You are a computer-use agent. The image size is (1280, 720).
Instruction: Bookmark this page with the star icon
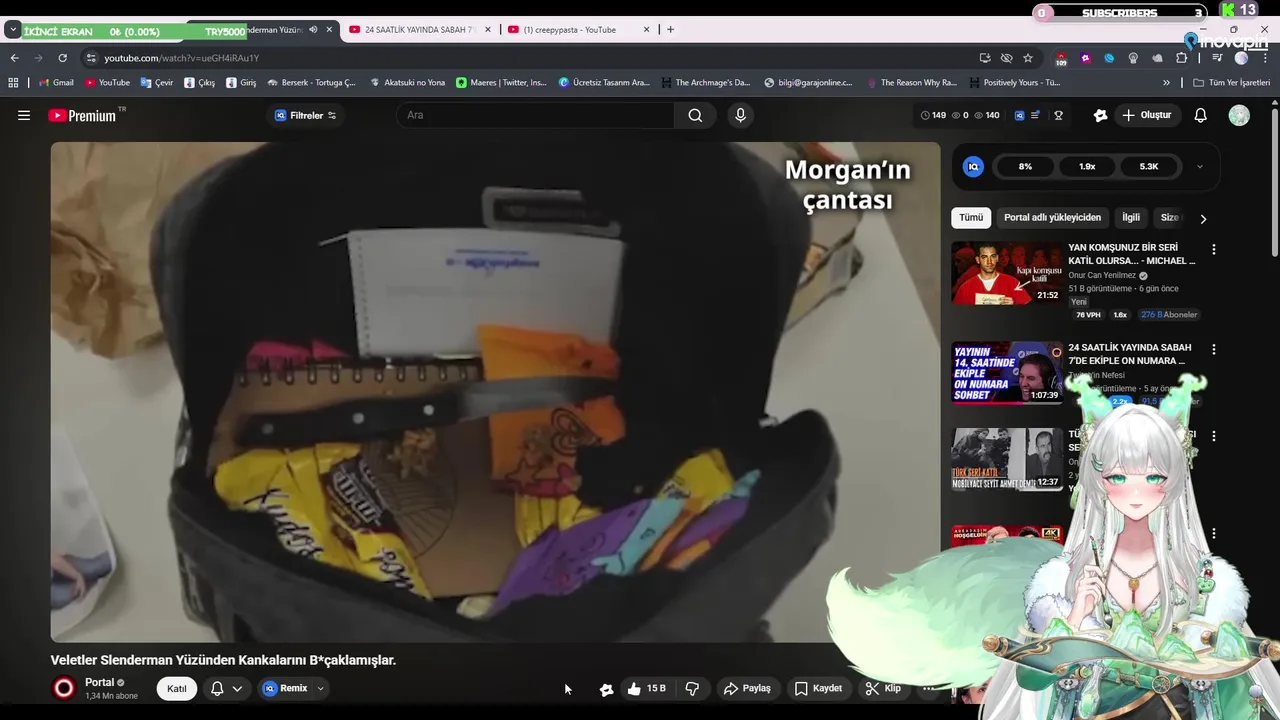(1028, 58)
